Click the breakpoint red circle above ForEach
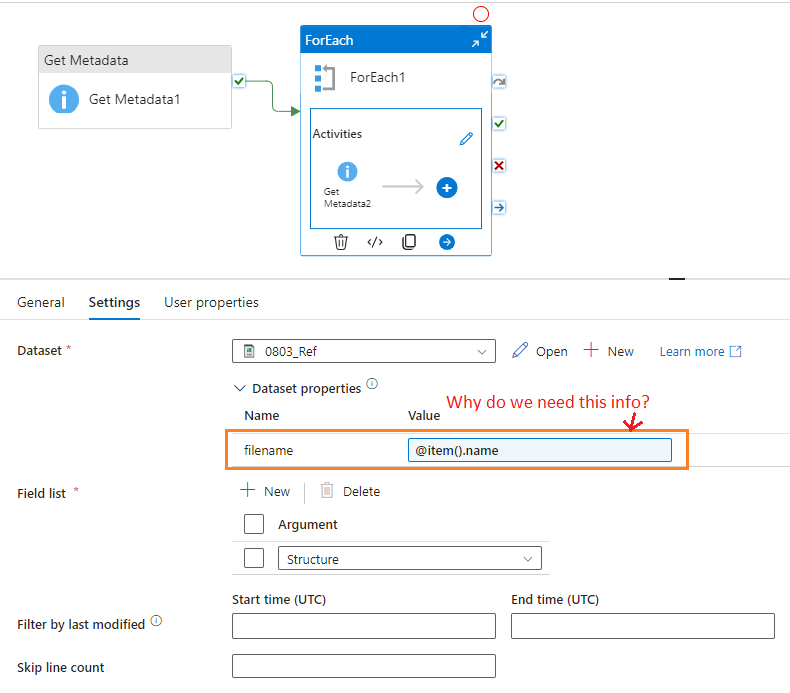 pyautogui.click(x=481, y=14)
